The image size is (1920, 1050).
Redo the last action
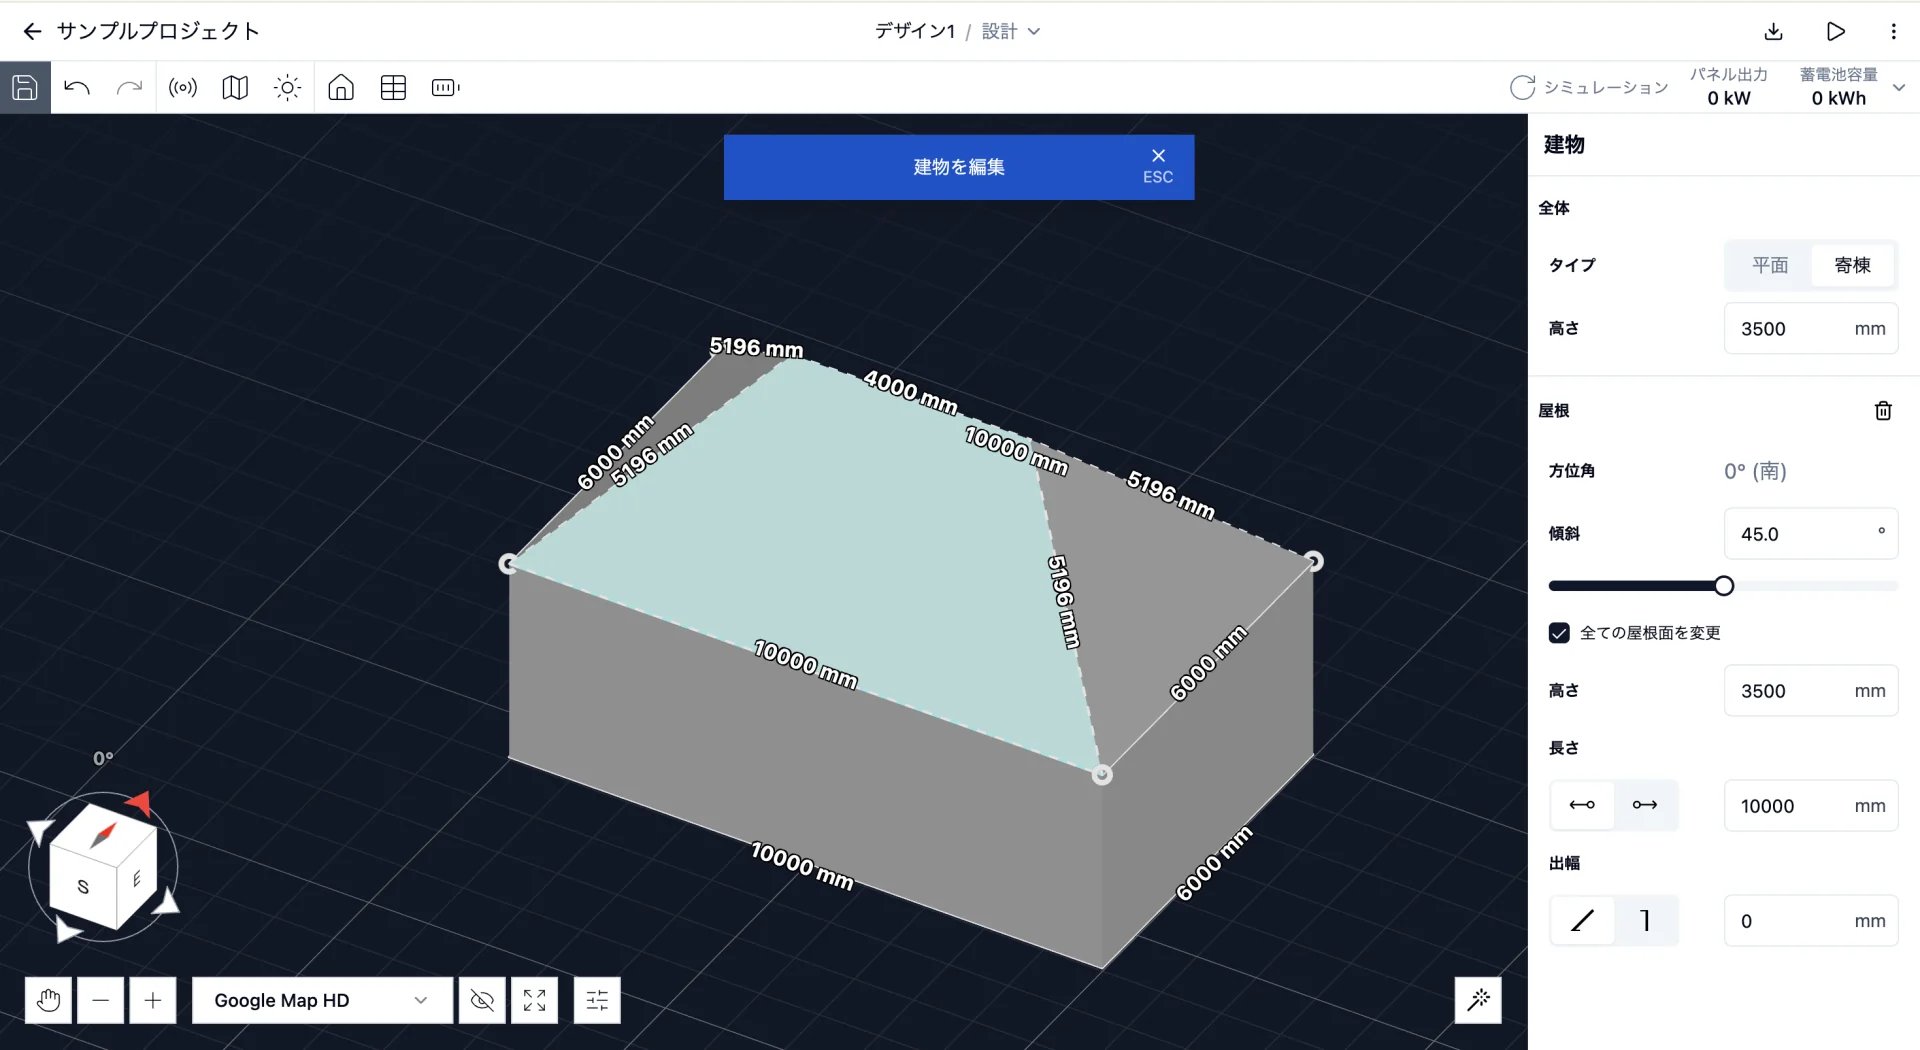tap(129, 87)
